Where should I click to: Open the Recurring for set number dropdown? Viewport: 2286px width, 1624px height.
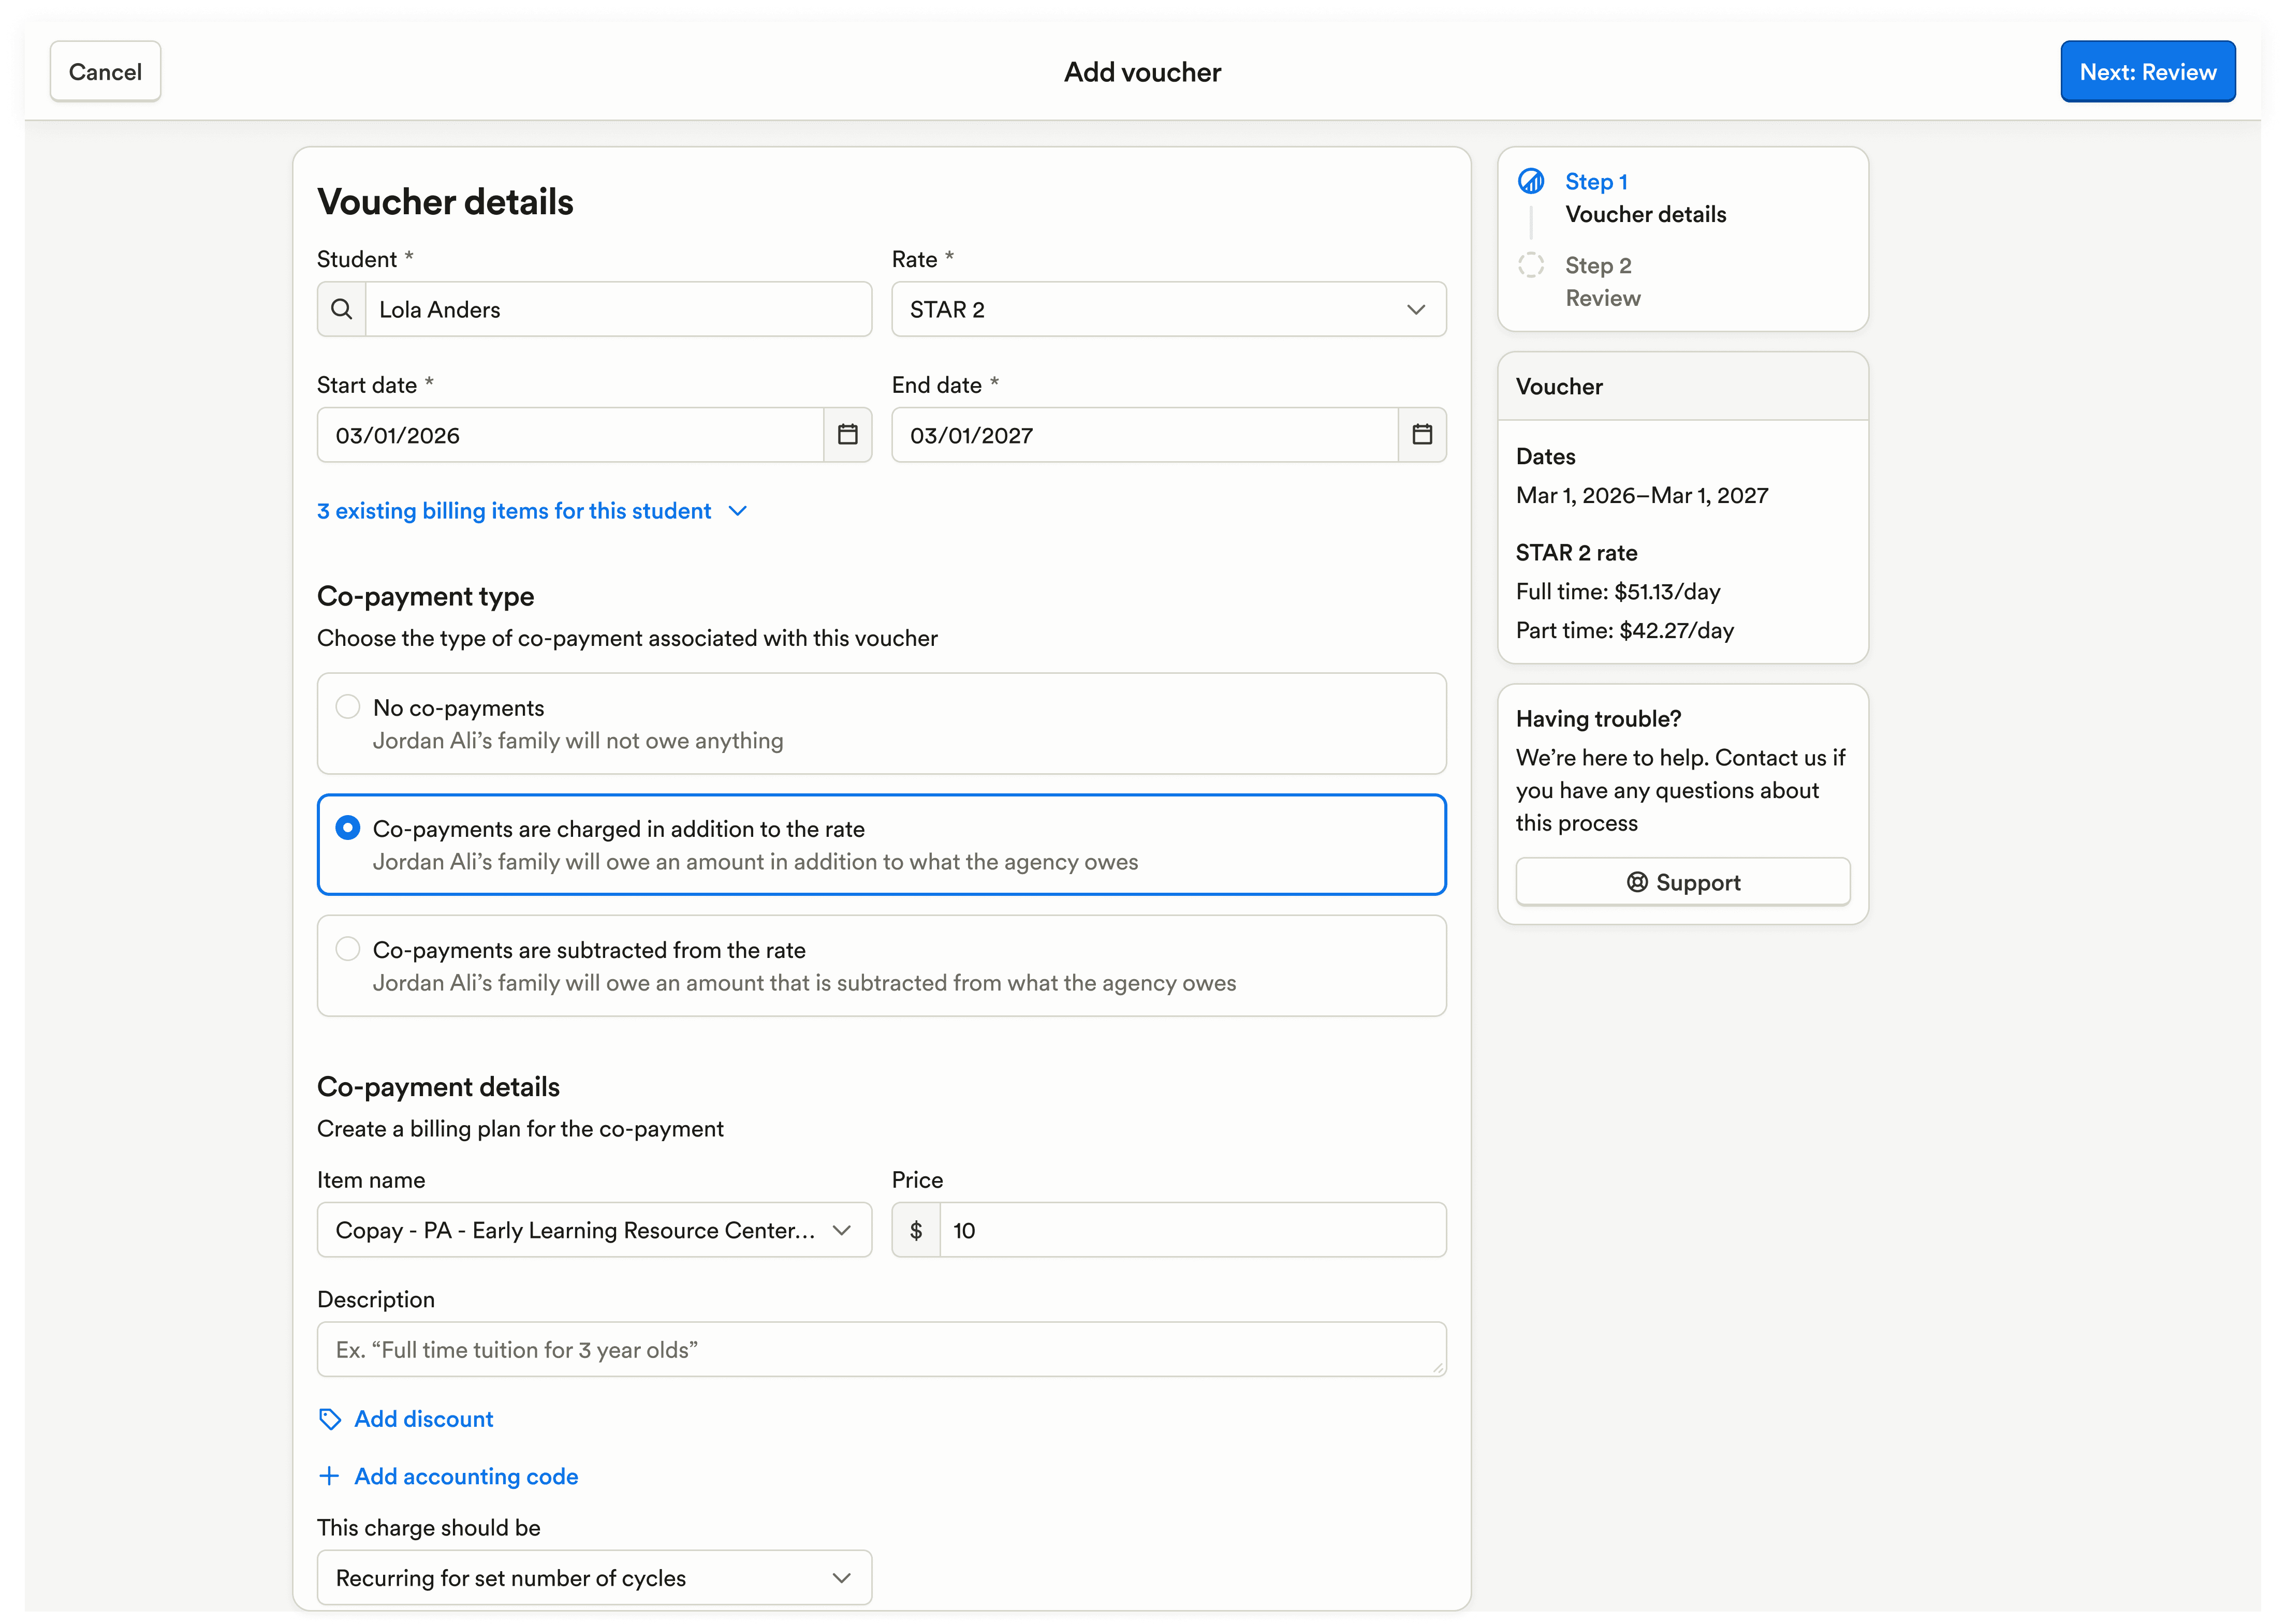(x=594, y=1578)
